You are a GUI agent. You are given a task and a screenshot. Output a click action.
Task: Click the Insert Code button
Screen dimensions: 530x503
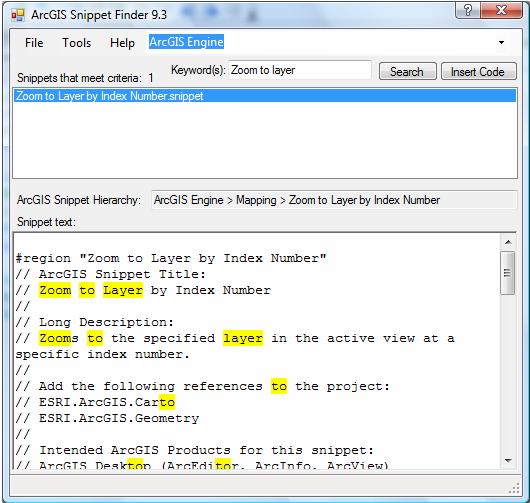point(478,71)
